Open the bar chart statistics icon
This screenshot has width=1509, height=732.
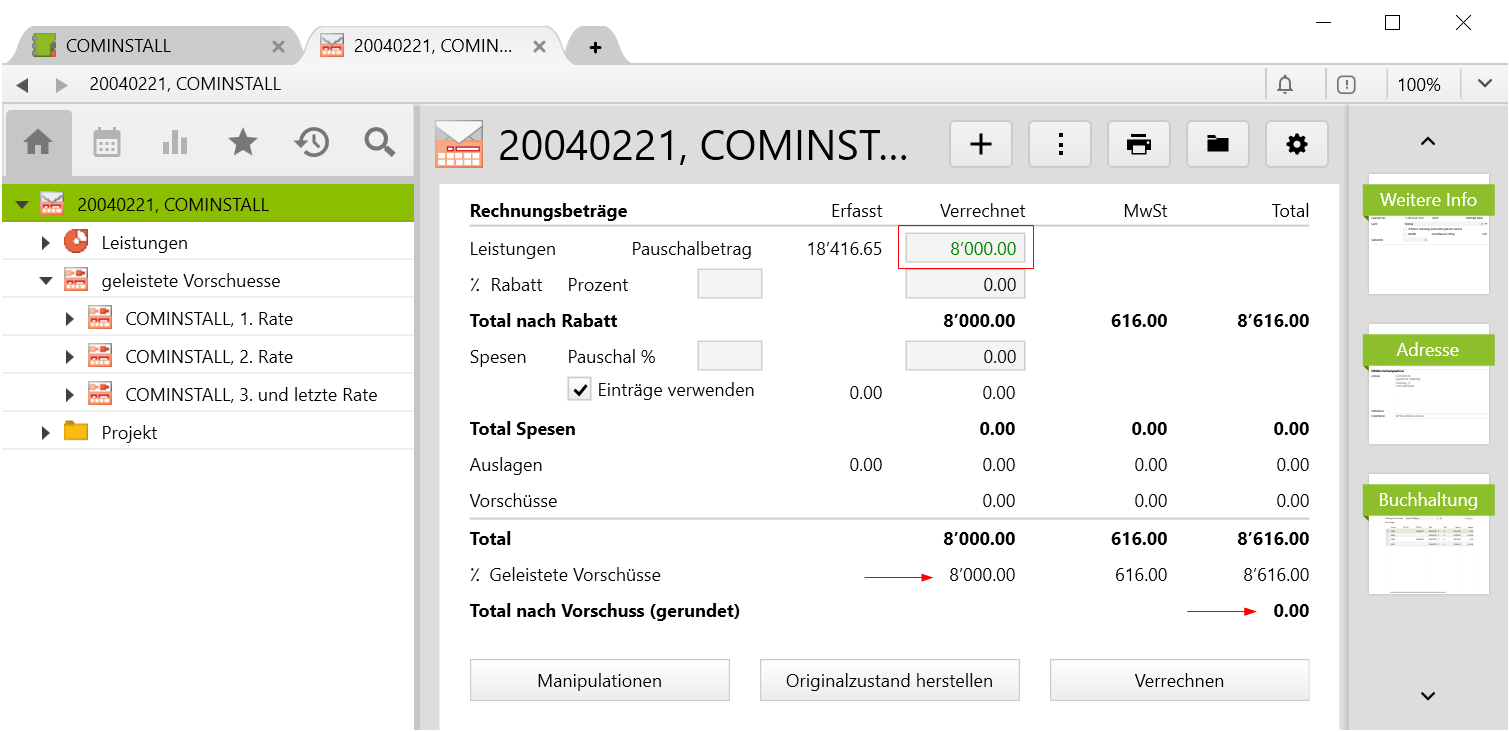click(175, 143)
